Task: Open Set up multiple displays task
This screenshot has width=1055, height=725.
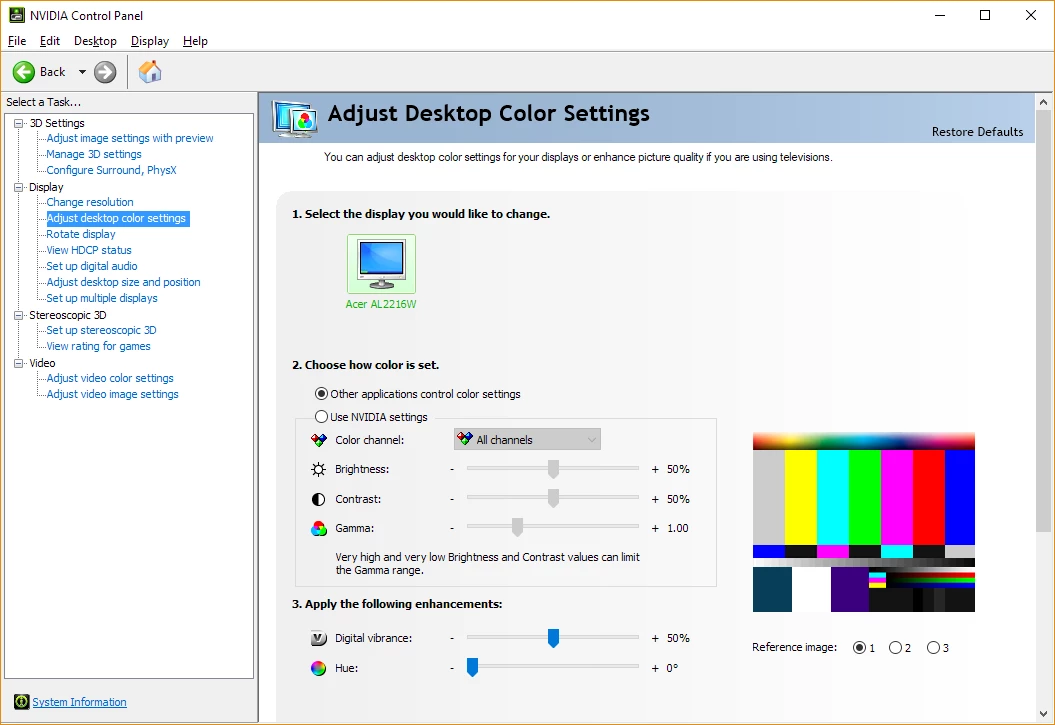Action: click(102, 298)
